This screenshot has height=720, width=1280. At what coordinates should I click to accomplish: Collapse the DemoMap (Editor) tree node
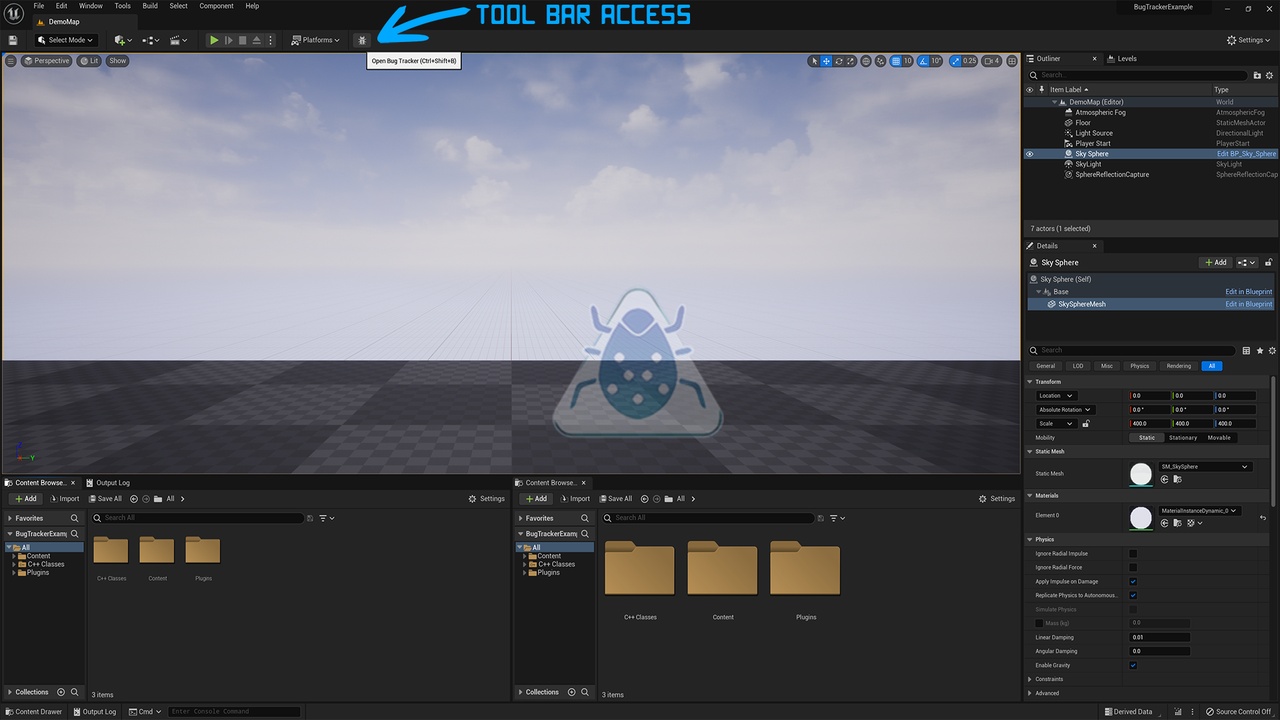[x=1054, y=102]
